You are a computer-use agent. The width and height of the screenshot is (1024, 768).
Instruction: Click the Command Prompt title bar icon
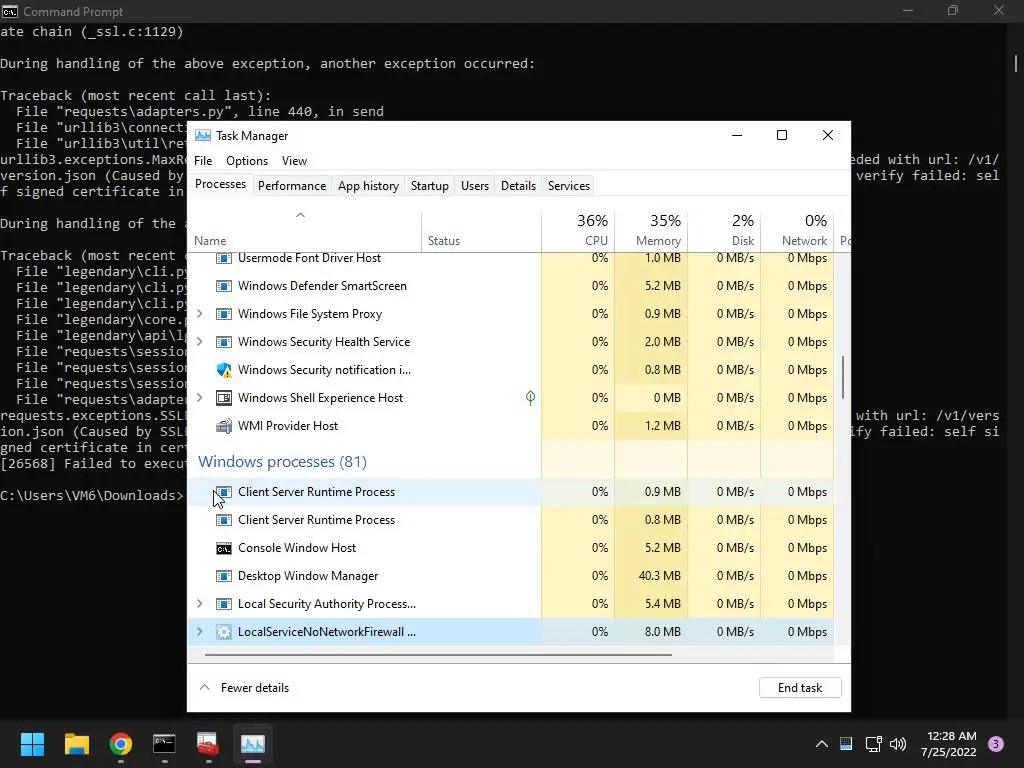[x=10, y=11]
